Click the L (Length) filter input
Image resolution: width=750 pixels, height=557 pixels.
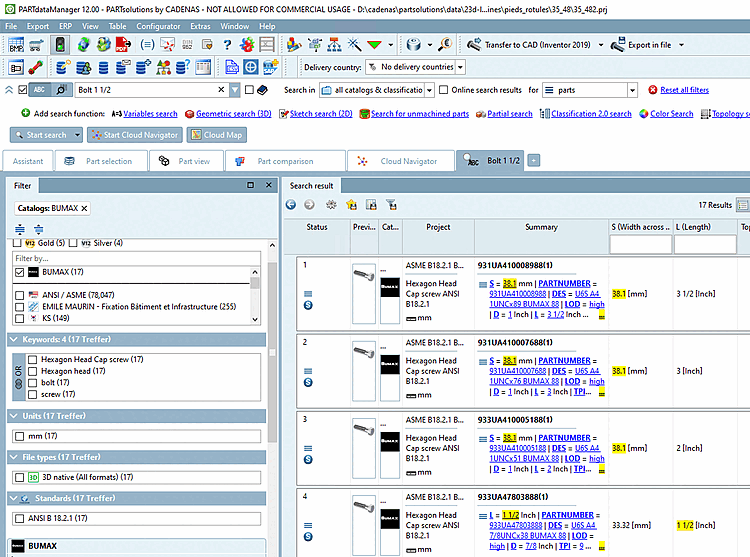(705, 244)
